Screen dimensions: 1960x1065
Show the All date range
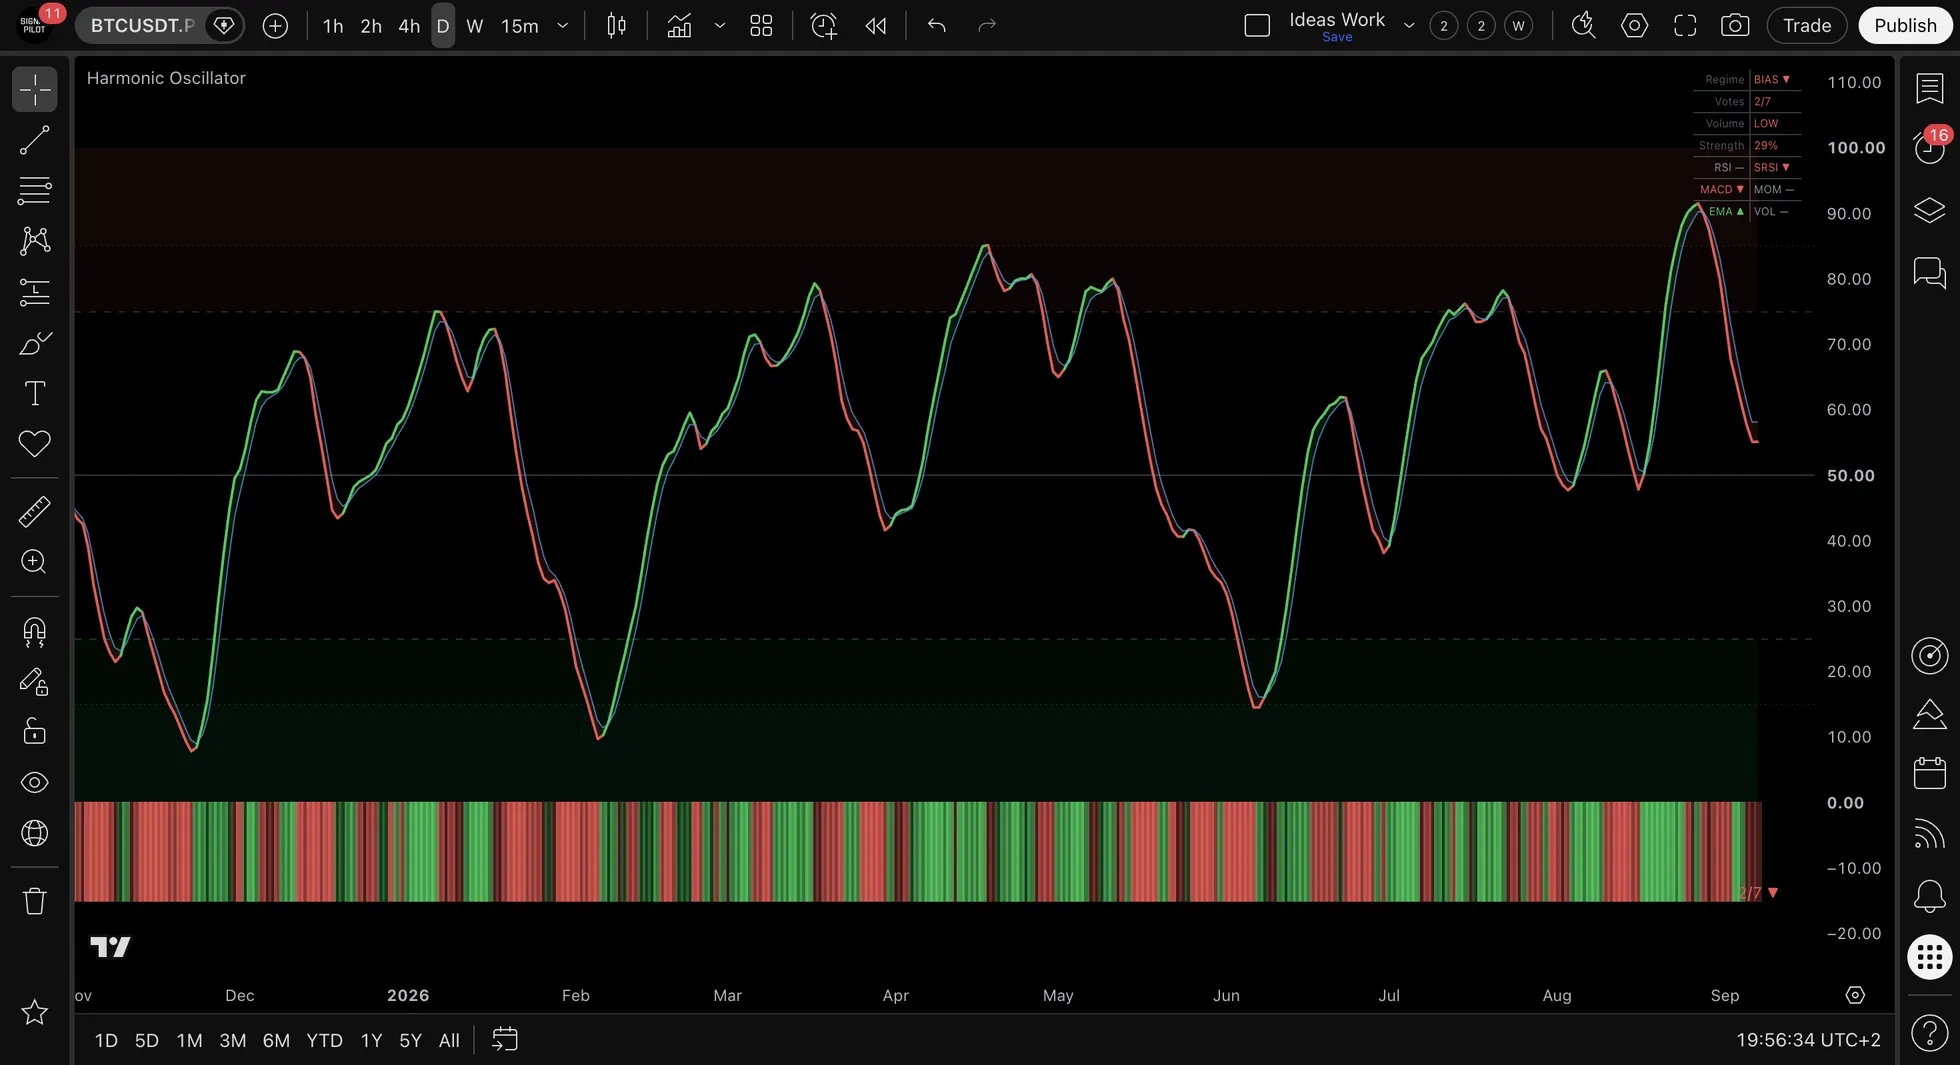click(x=449, y=1041)
